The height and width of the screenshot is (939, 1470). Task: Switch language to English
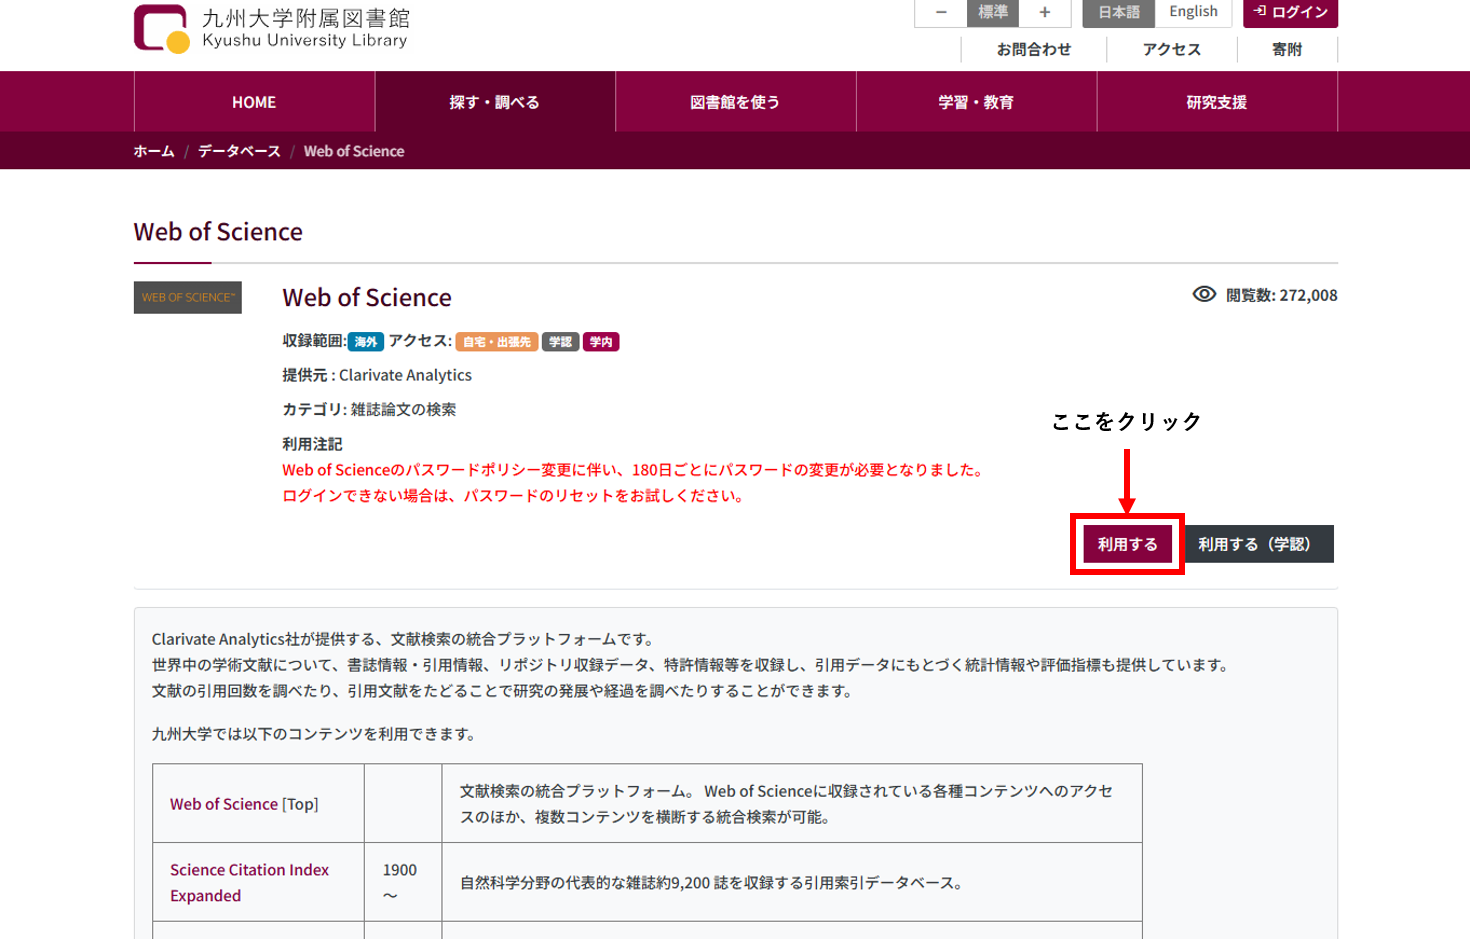(1193, 12)
